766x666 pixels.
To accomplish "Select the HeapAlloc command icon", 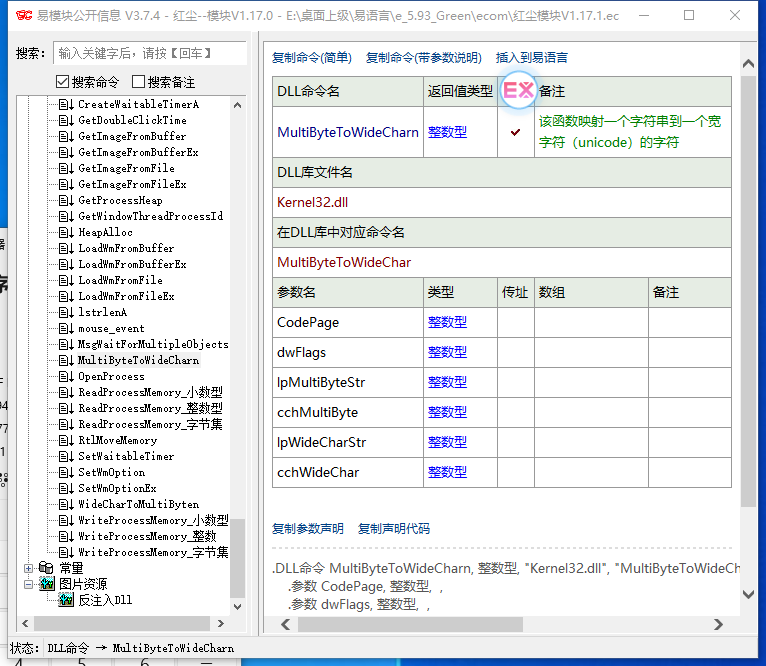I will pos(66,232).
